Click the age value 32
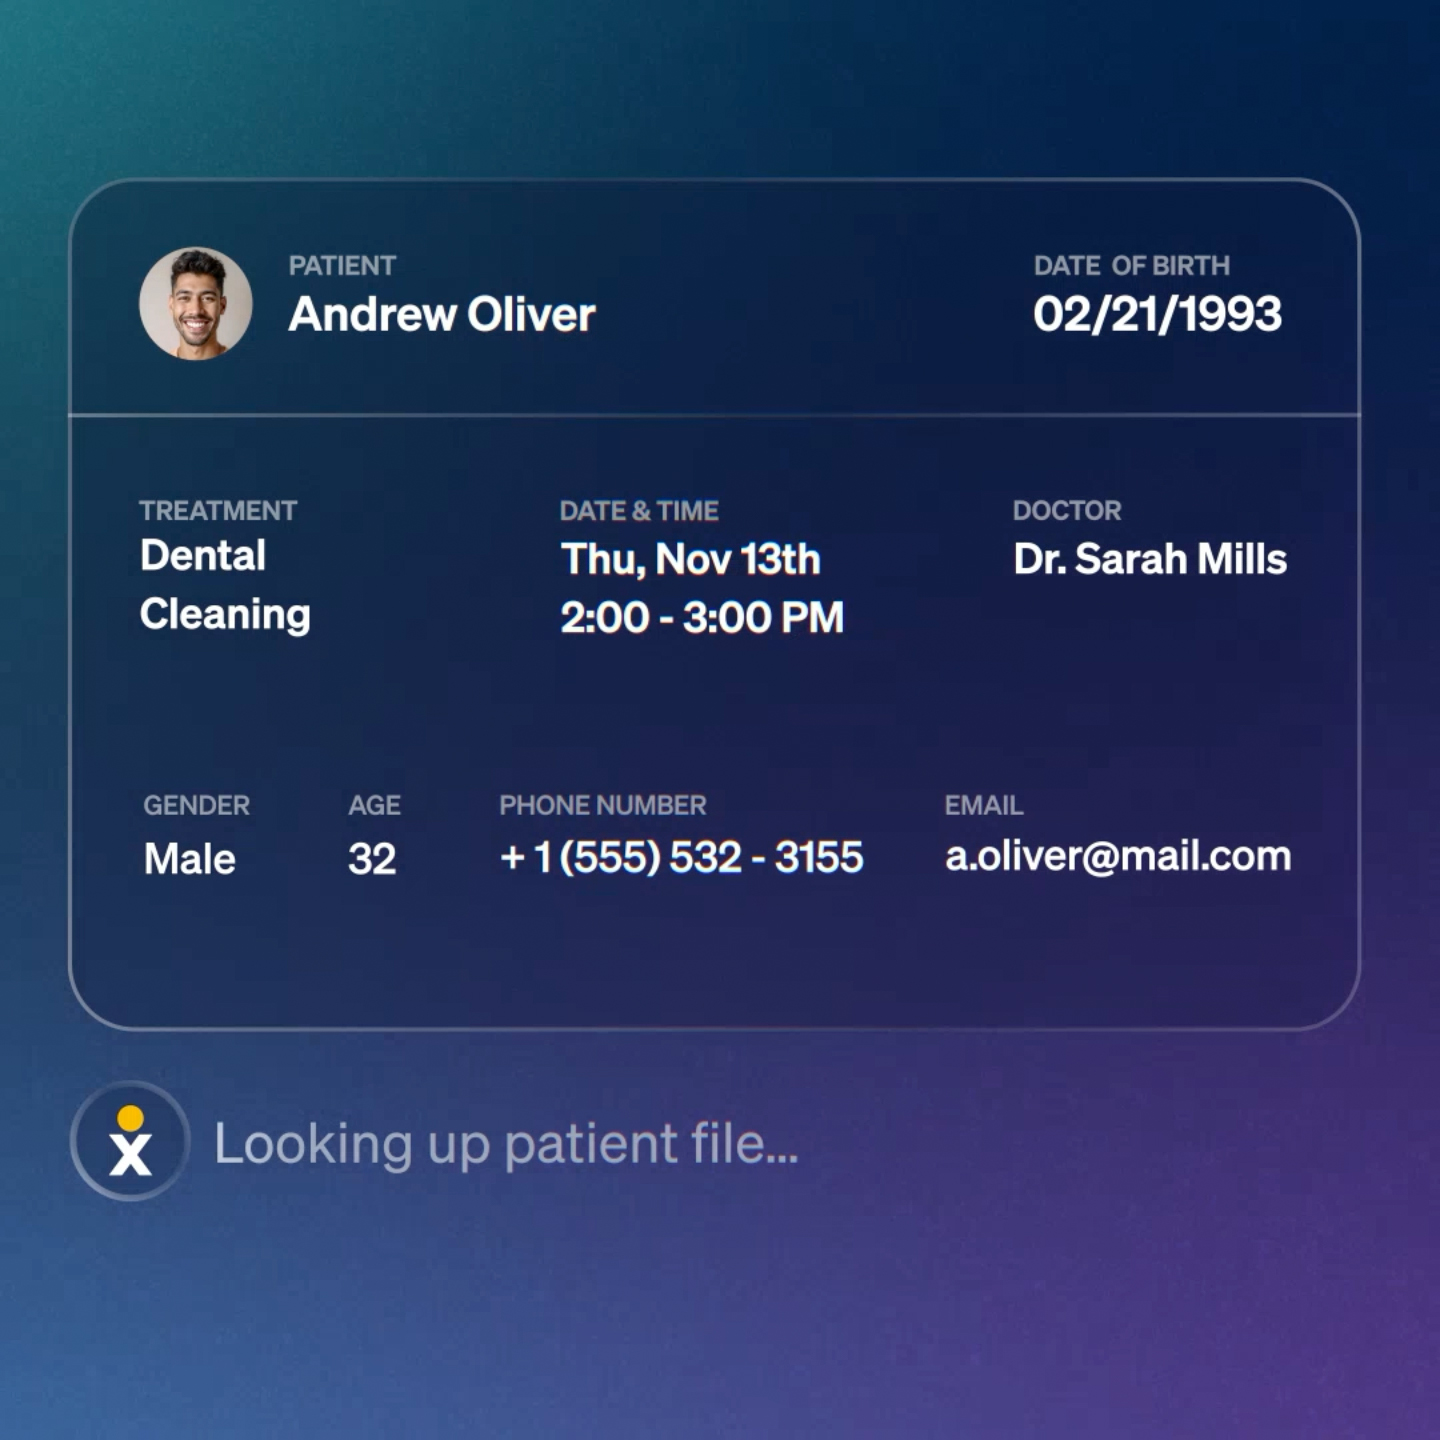Screen dimensions: 1440x1440 372,859
